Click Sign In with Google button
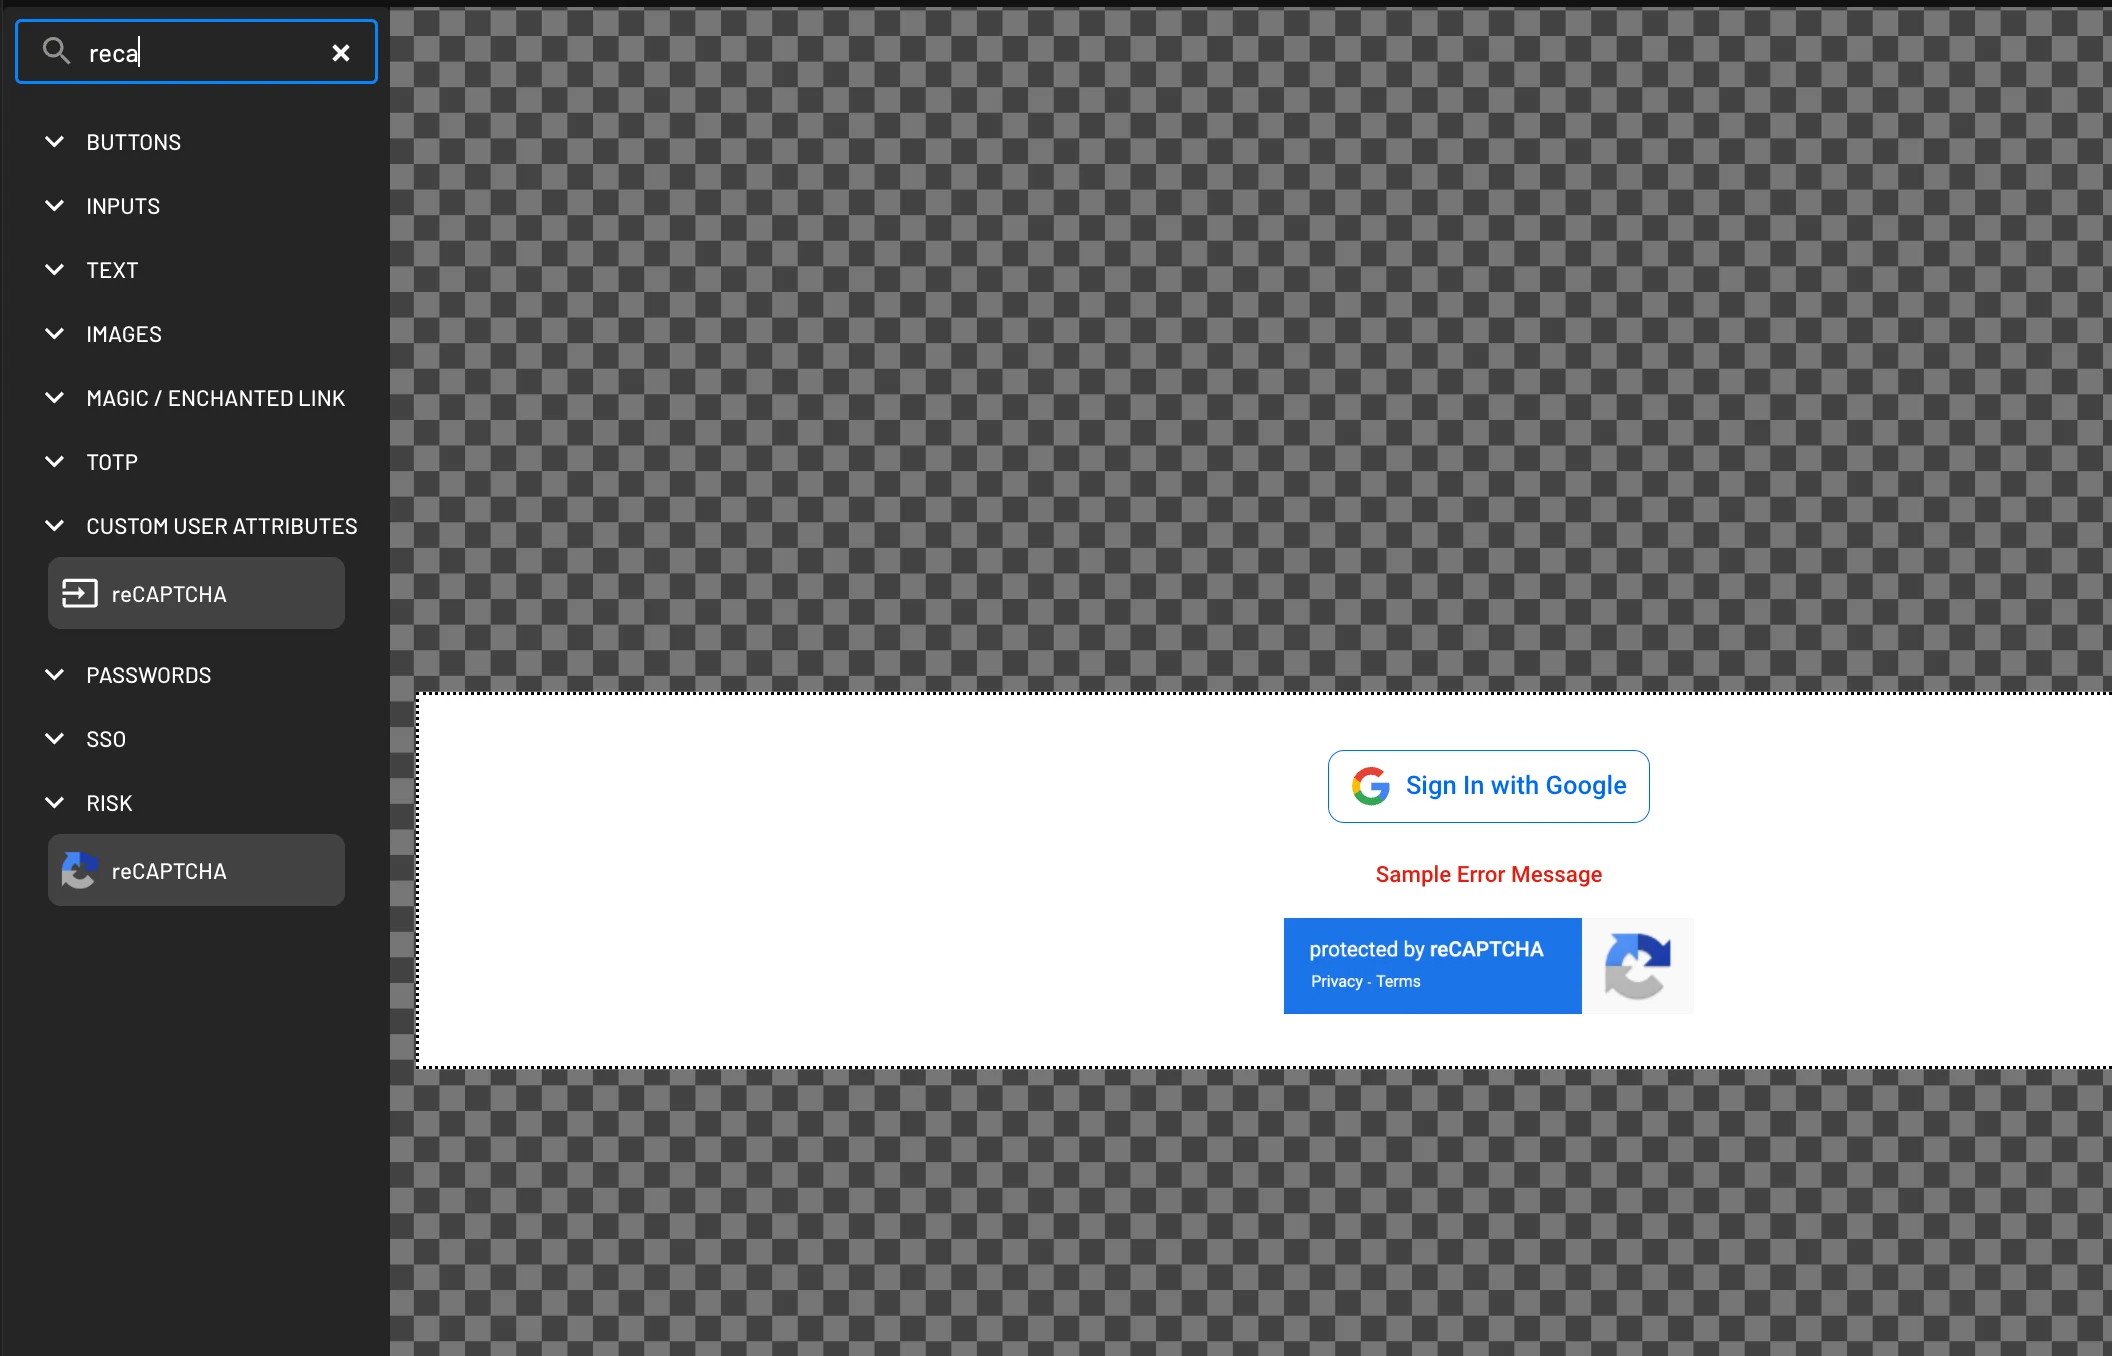Image resolution: width=2112 pixels, height=1356 pixels. coord(1489,787)
